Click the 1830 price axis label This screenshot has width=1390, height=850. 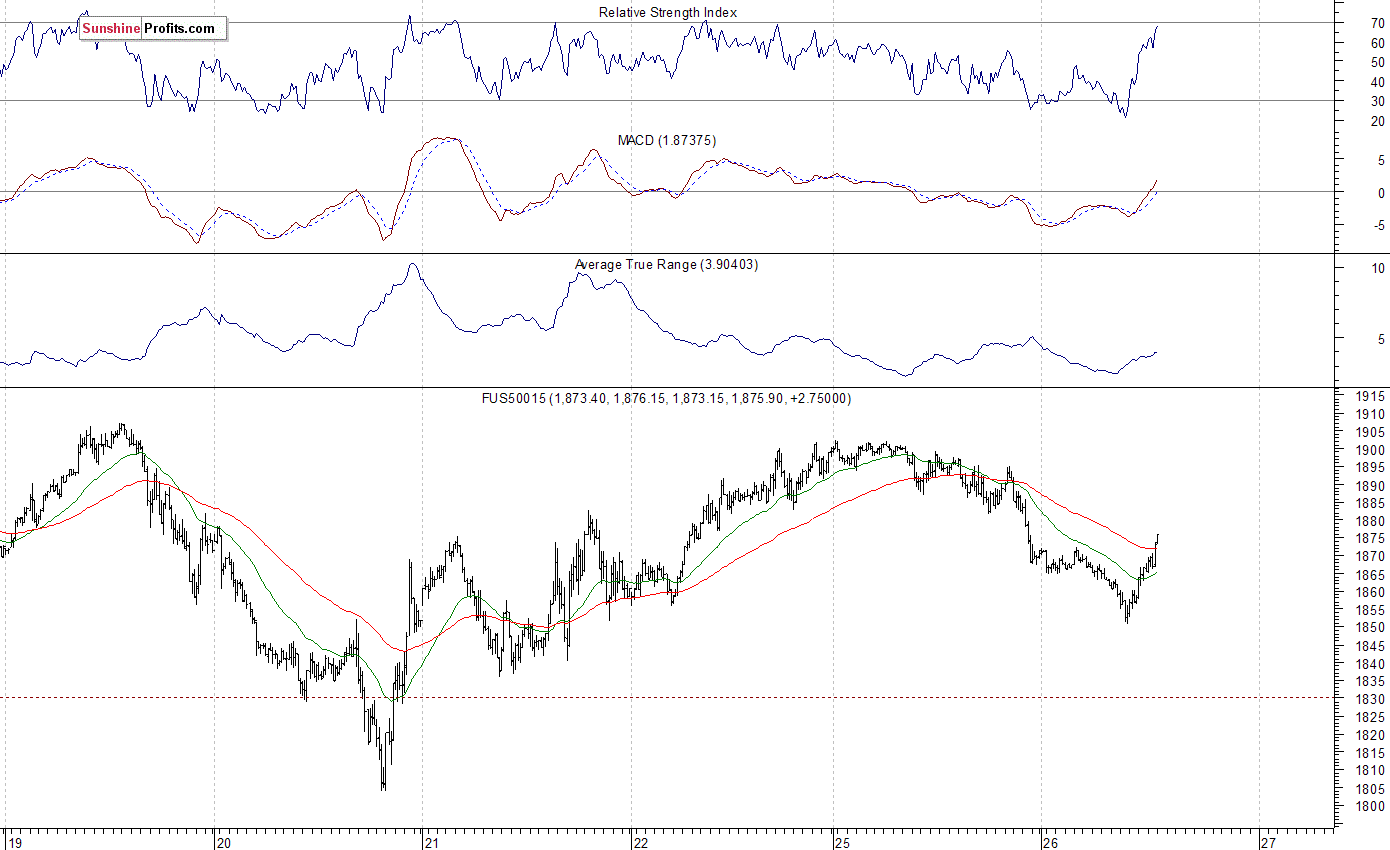tap(1371, 699)
